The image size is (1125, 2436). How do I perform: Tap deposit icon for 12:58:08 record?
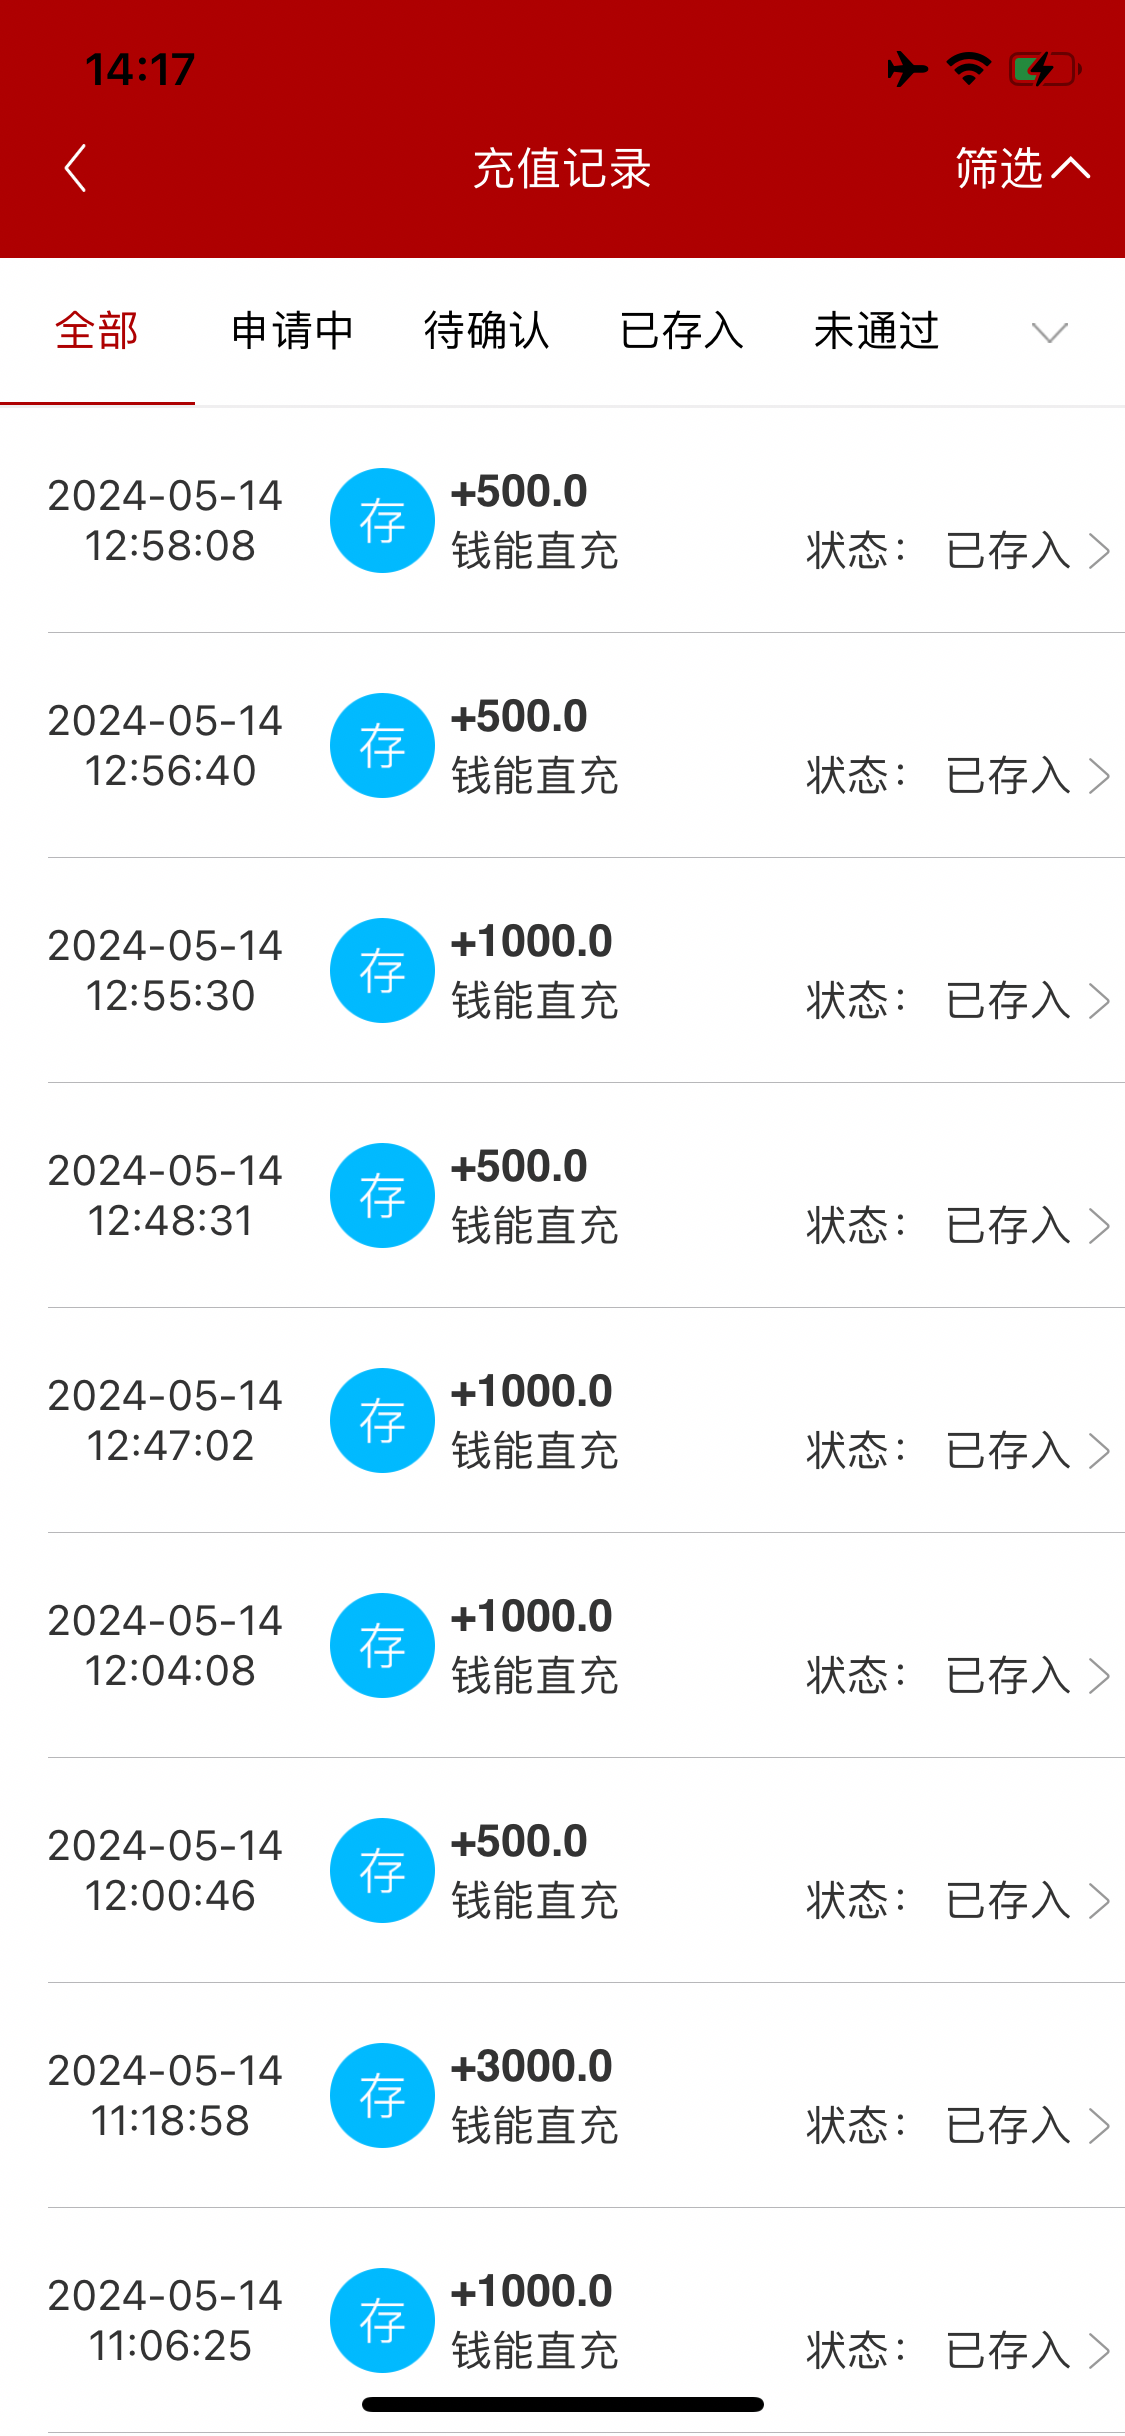[382, 521]
